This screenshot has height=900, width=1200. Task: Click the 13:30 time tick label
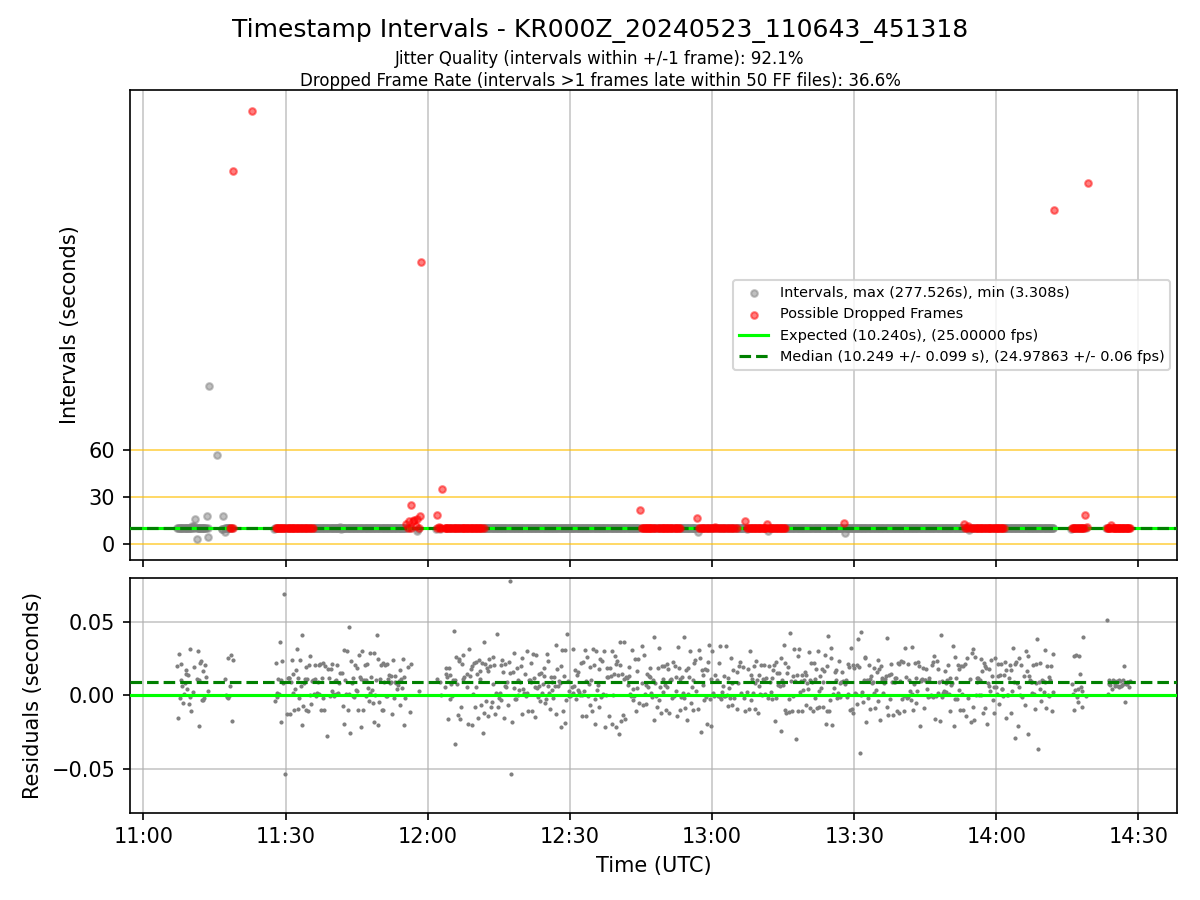(854, 834)
